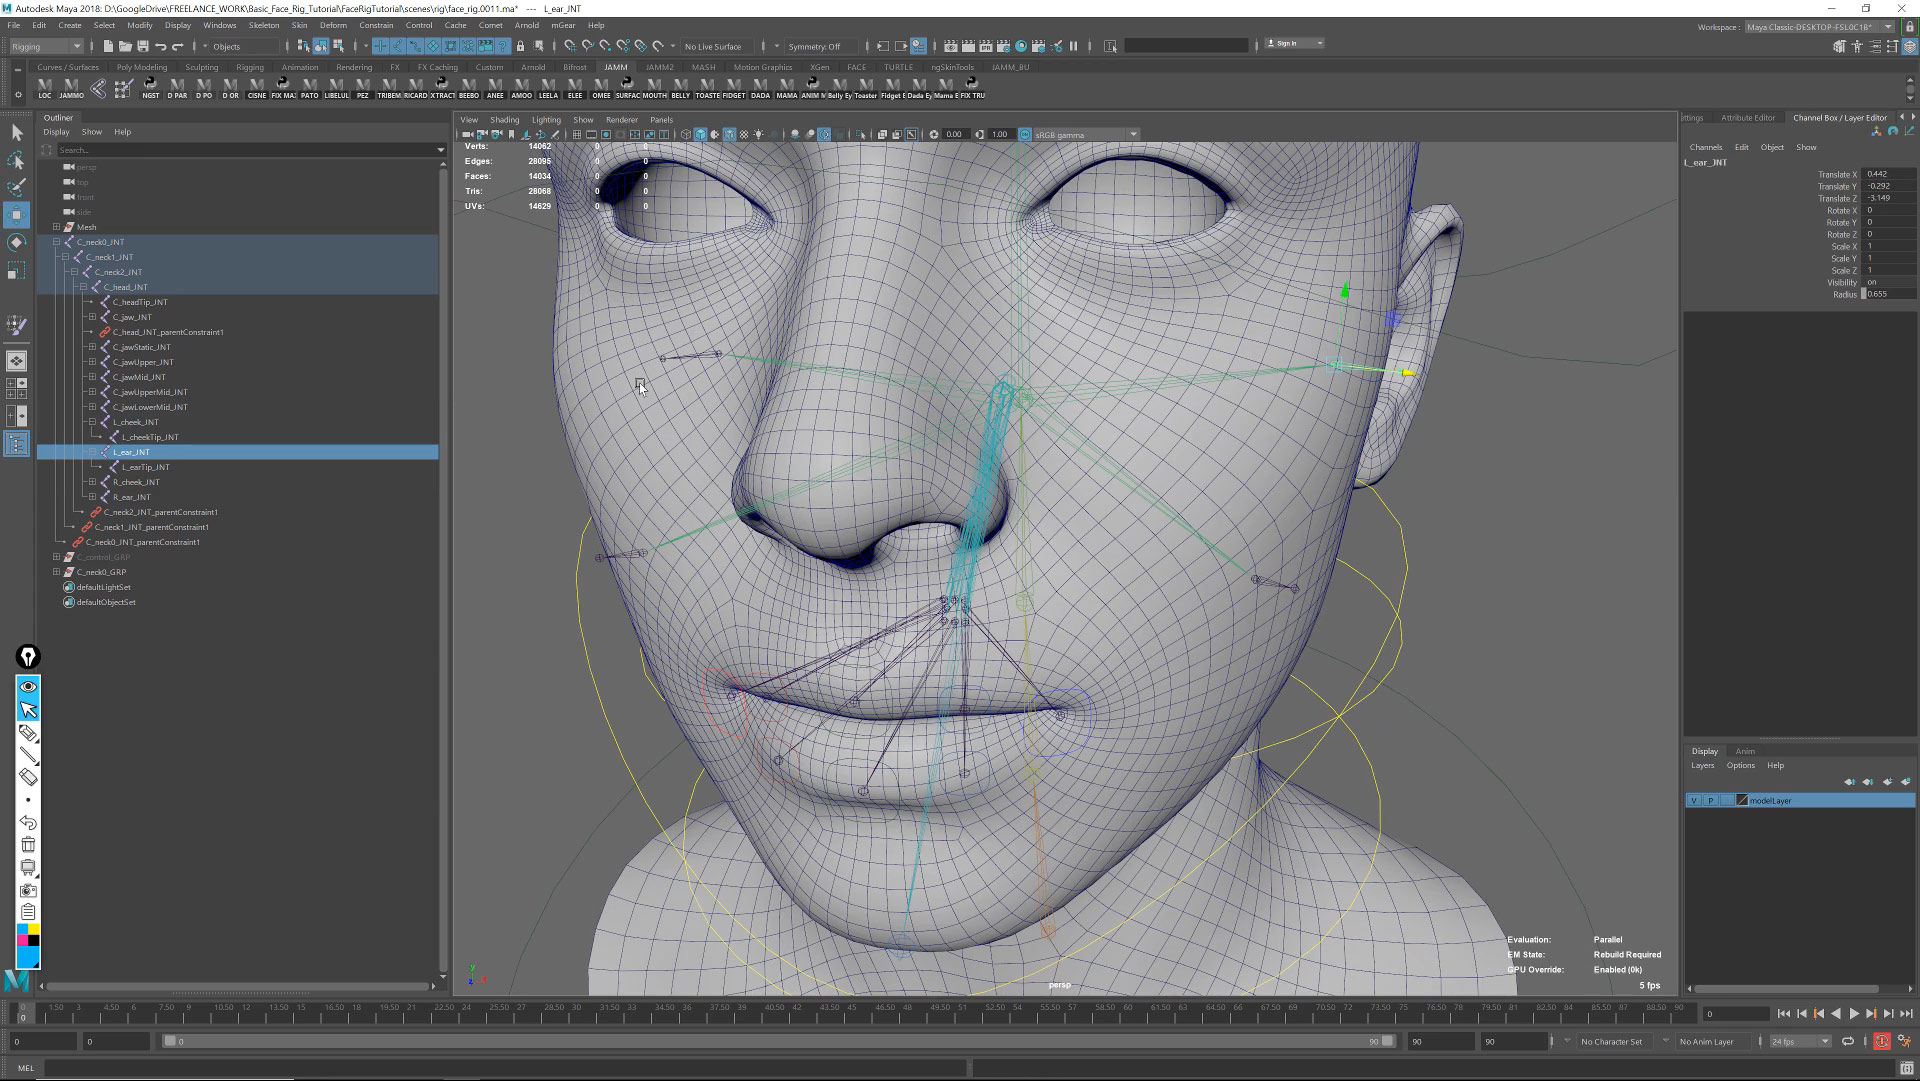Expand the C_jaw_JNT node in Outliner

click(x=92, y=317)
